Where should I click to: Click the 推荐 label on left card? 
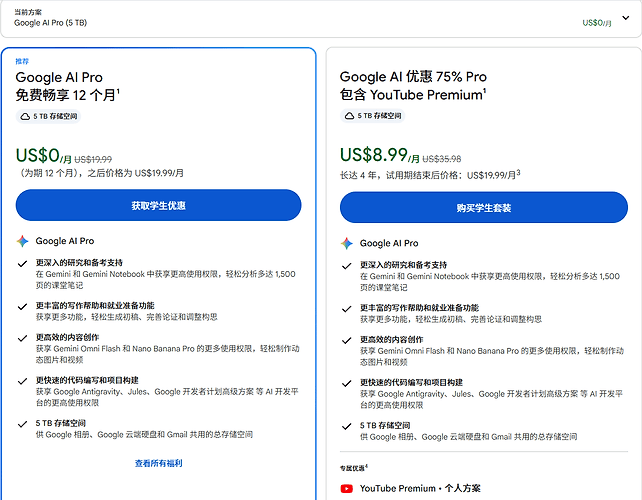[22, 61]
